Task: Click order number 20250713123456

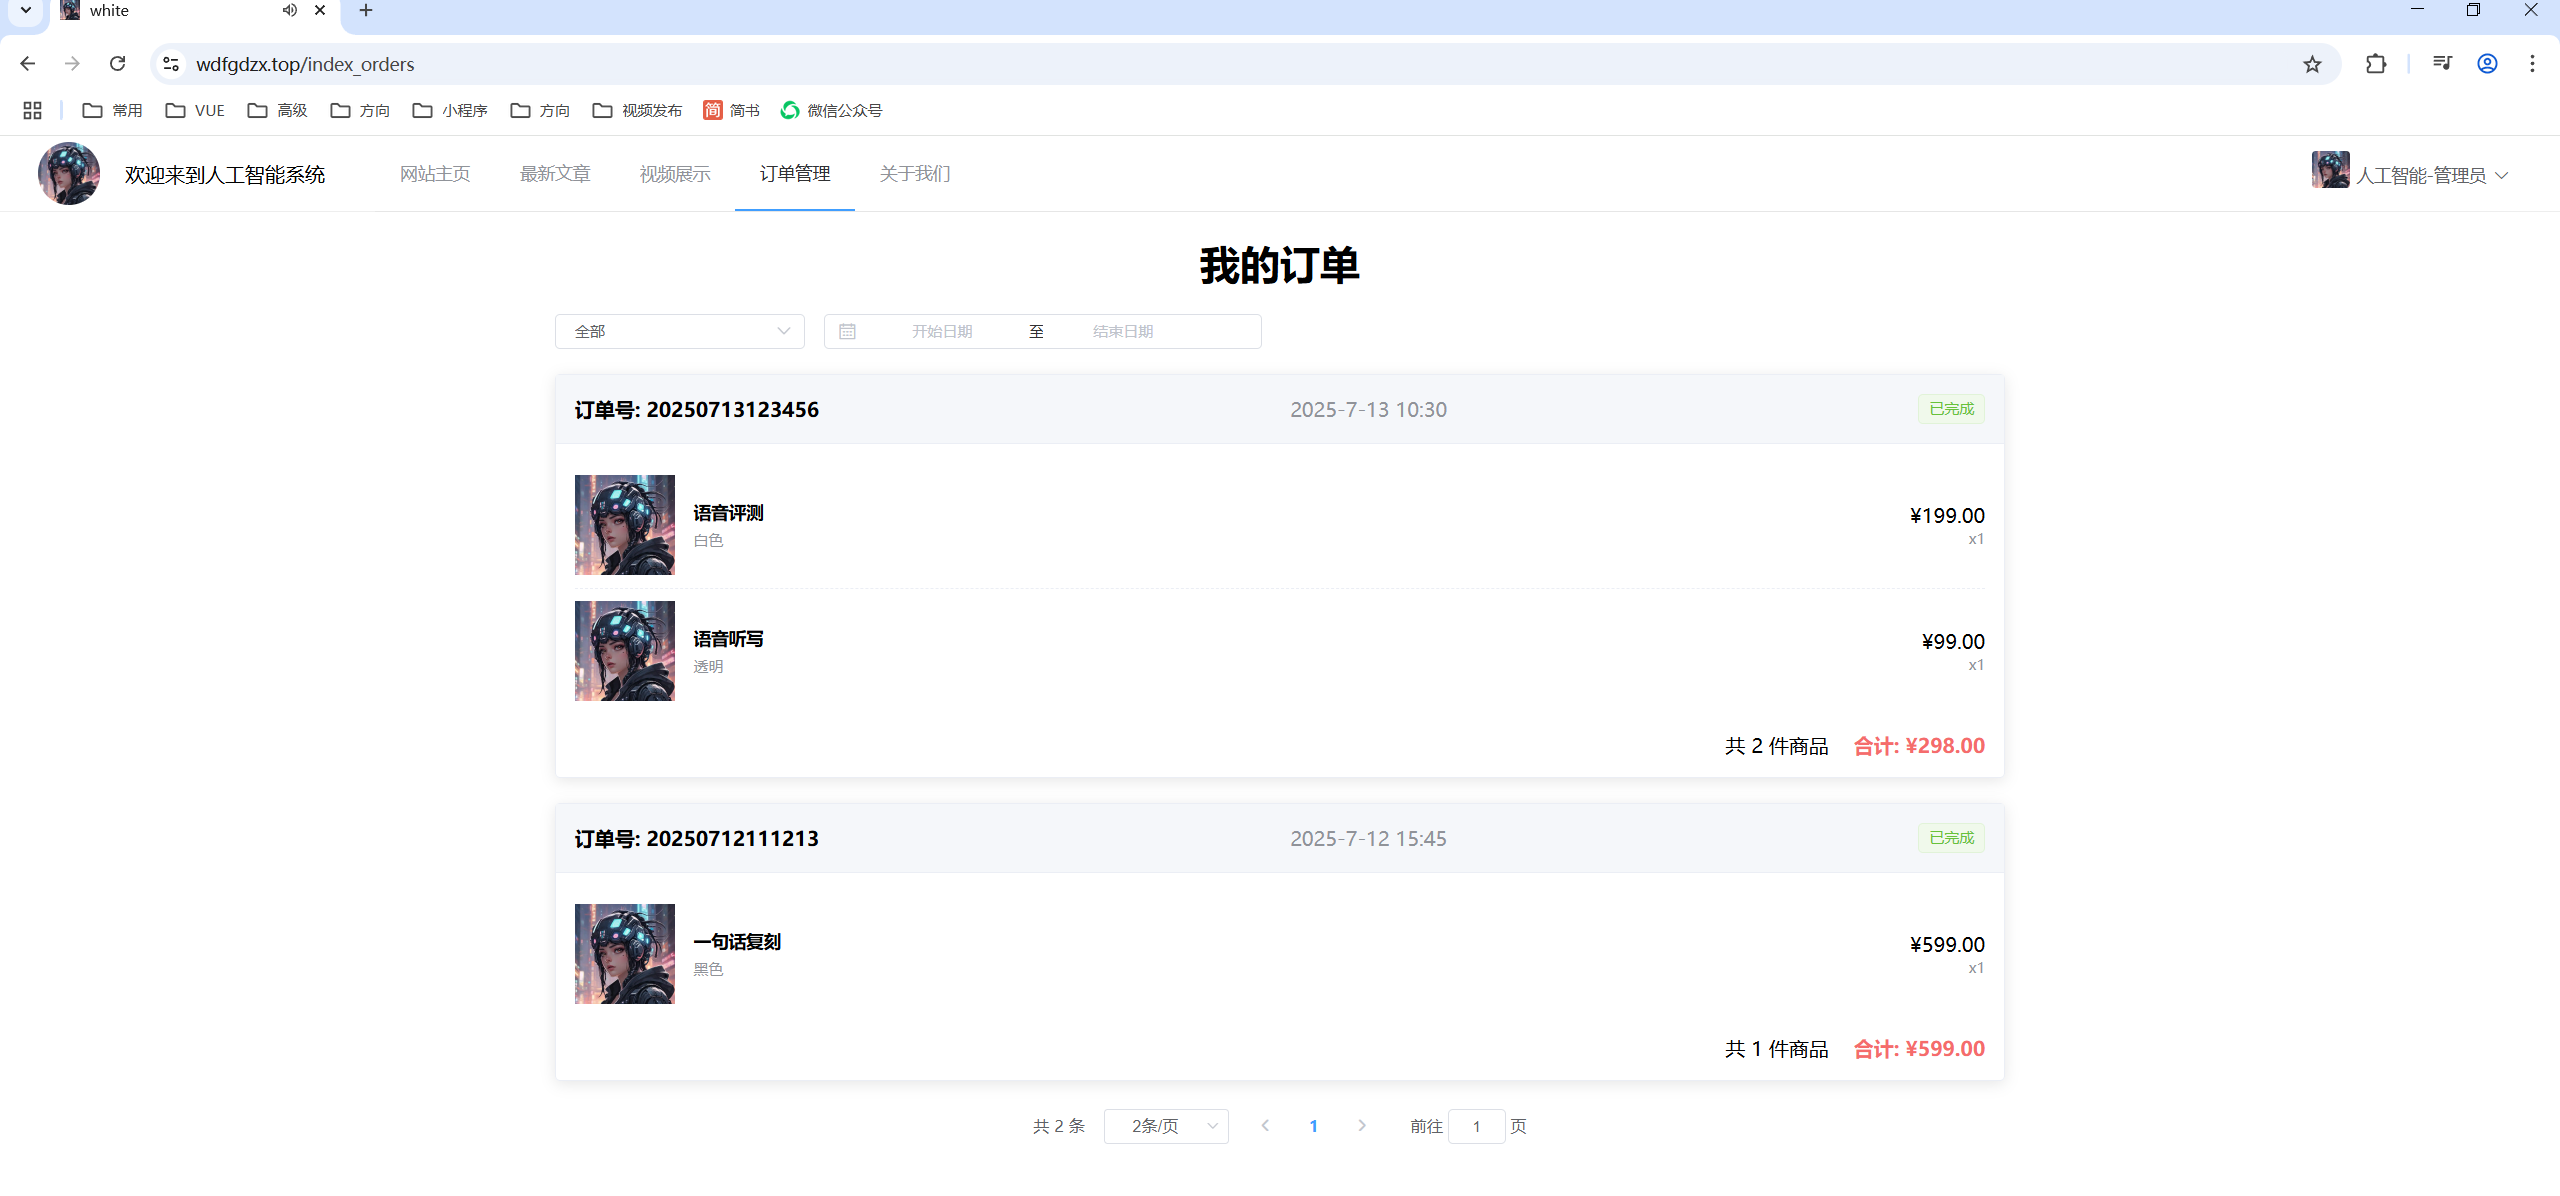Action: [x=696, y=410]
